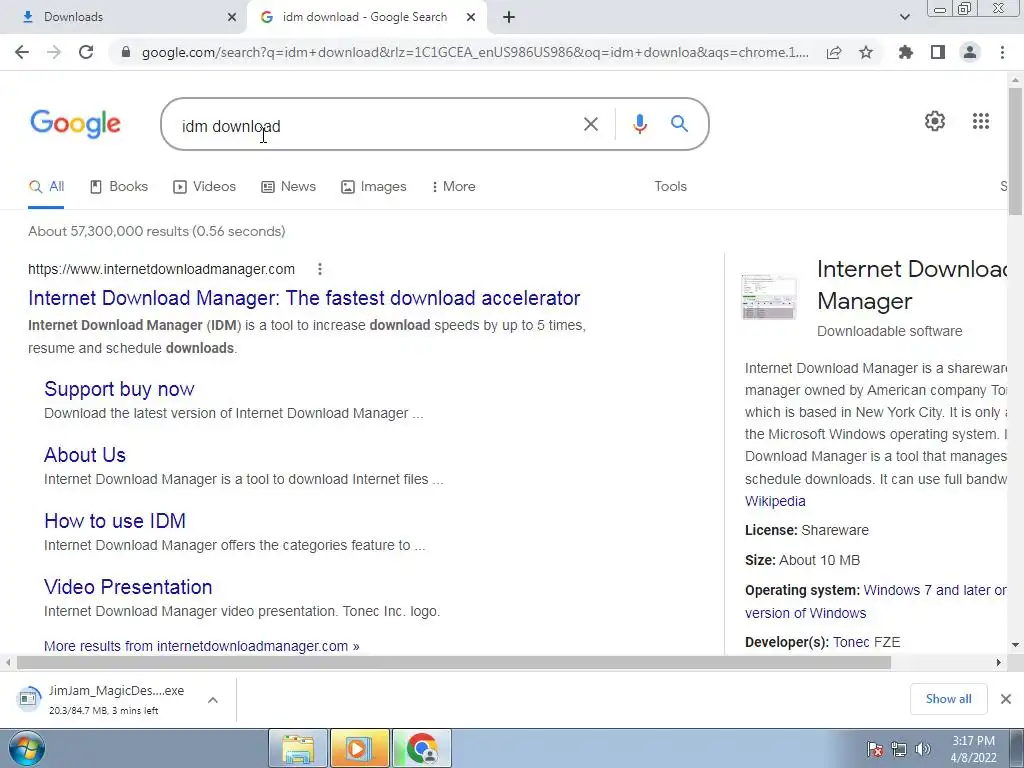1024x768 pixels.
Task: Click the vertical page scrollbar thumb
Action: click(x=1016, y=150)
